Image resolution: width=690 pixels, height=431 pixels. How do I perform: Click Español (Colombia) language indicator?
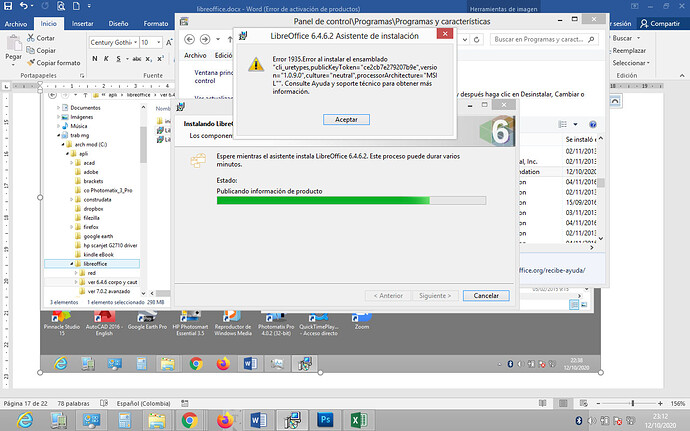tap(143, 403)
